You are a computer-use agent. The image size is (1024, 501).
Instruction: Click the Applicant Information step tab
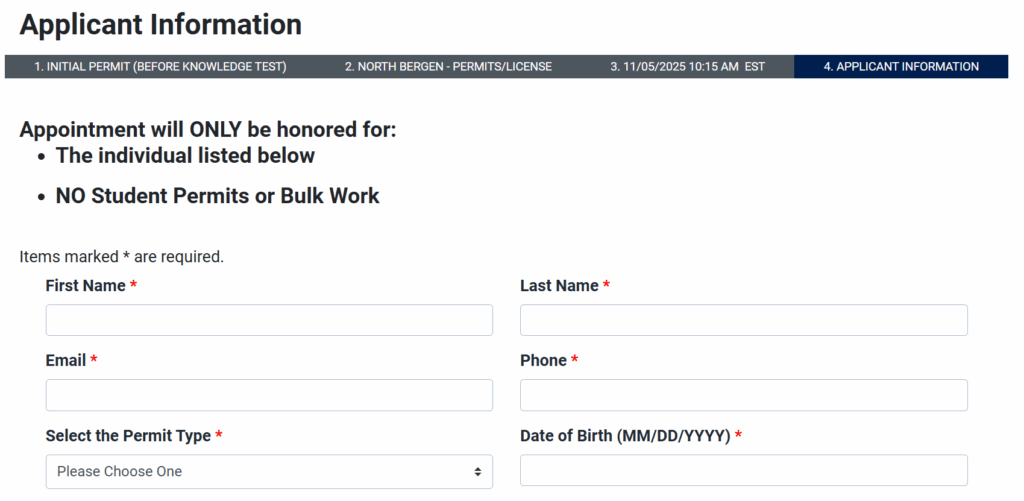pos(901,67)
